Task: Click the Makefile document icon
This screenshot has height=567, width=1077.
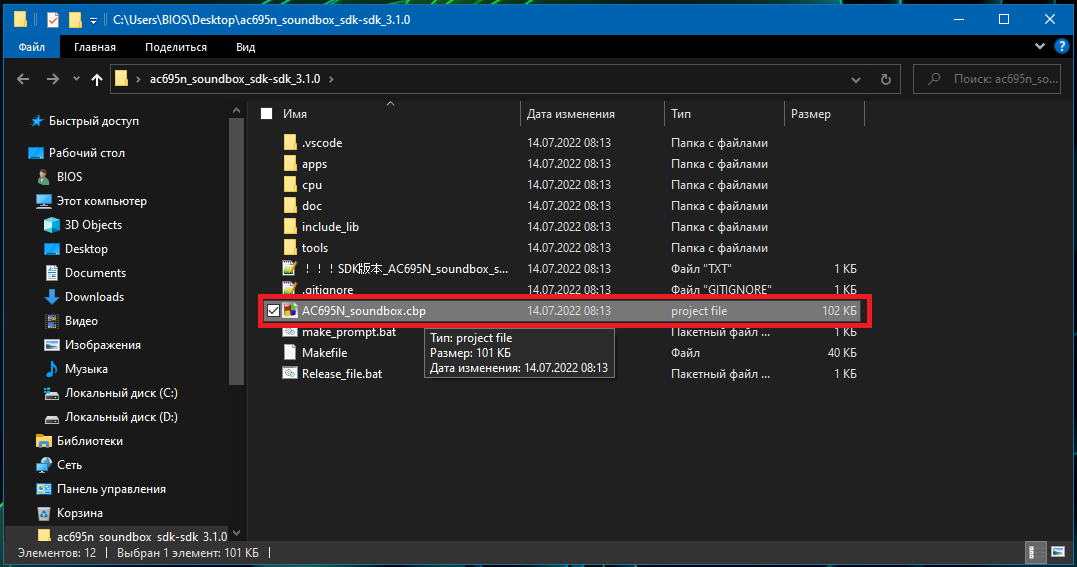Action: tap(290, 353)
